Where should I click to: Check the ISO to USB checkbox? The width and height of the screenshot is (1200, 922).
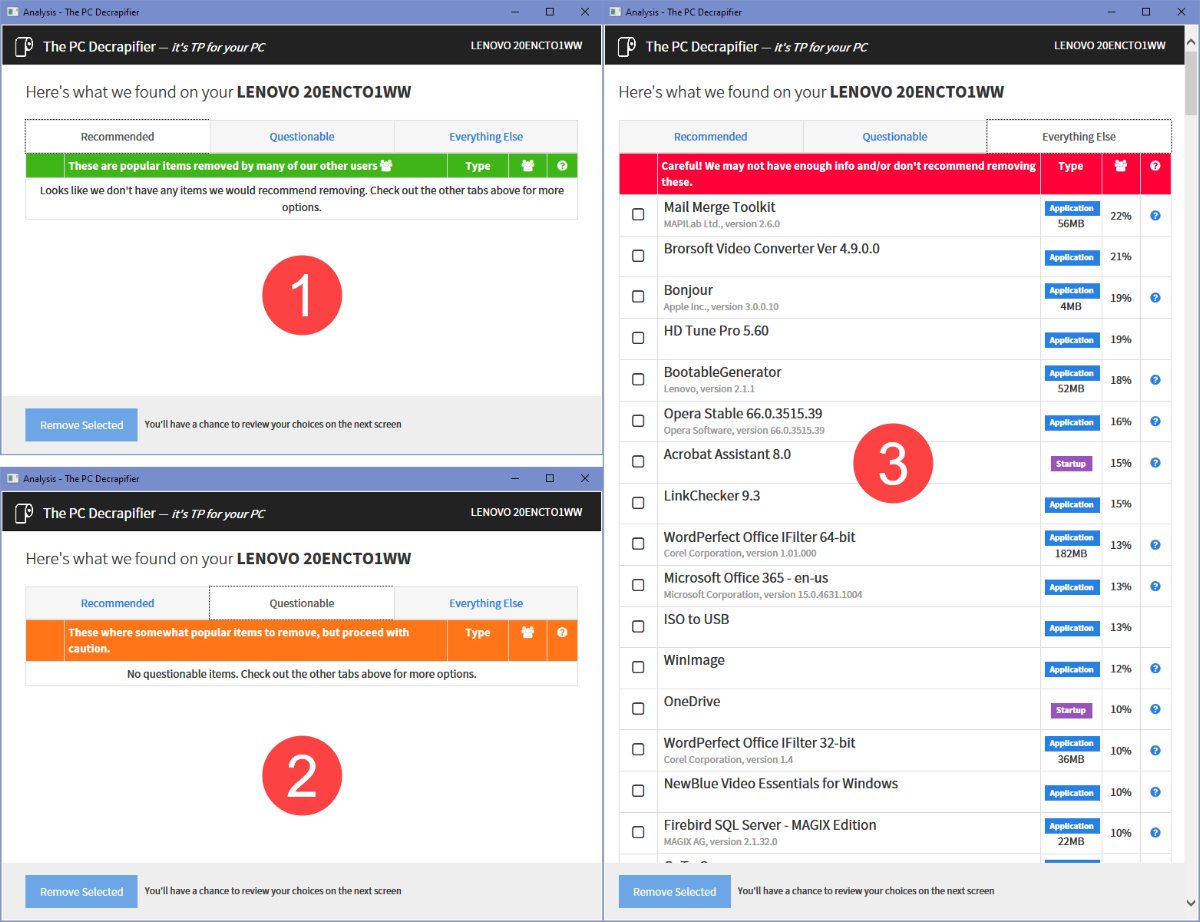click(638, 627)
